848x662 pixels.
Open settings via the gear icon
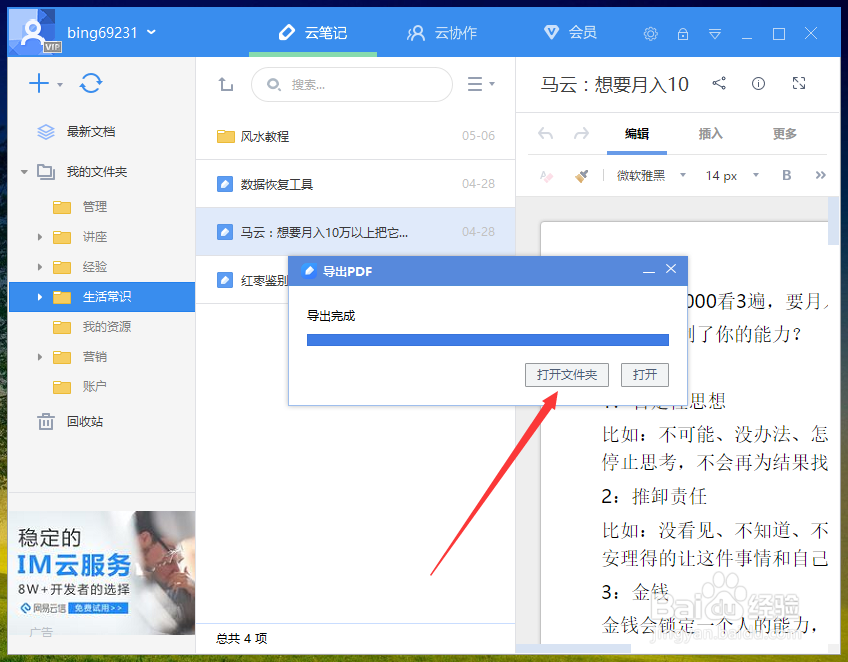click(x=650, y=33)
